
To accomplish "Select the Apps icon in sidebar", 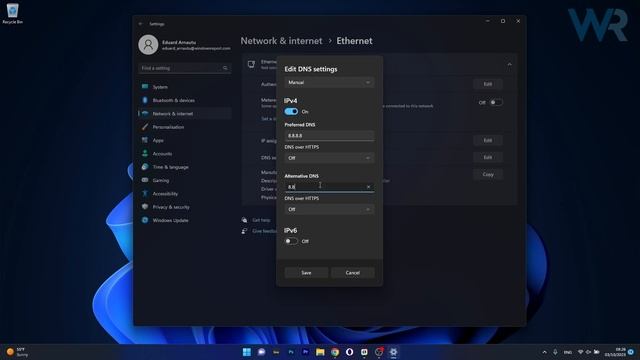I will pos(144,140).
